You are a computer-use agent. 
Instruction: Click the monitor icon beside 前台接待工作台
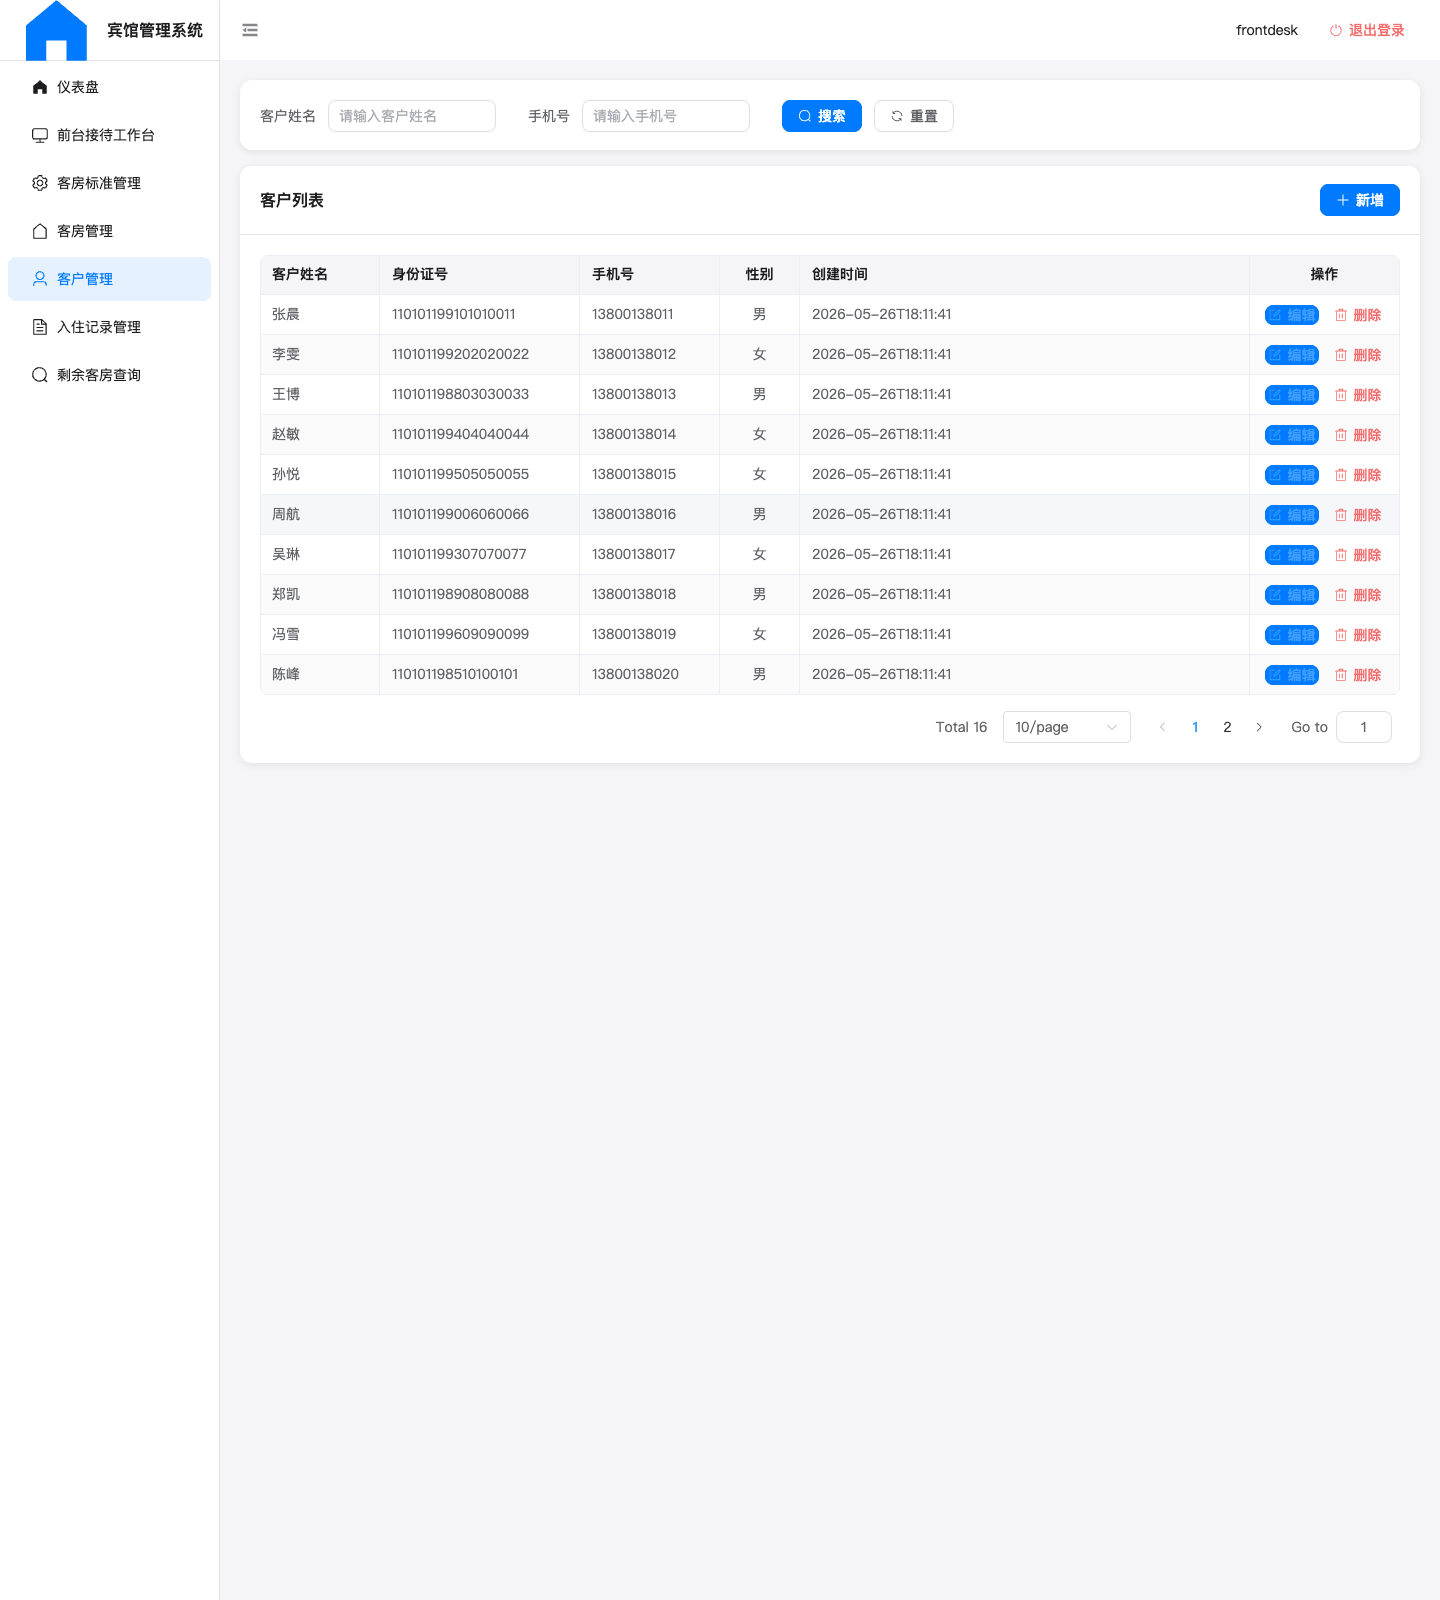click(40, 135)
